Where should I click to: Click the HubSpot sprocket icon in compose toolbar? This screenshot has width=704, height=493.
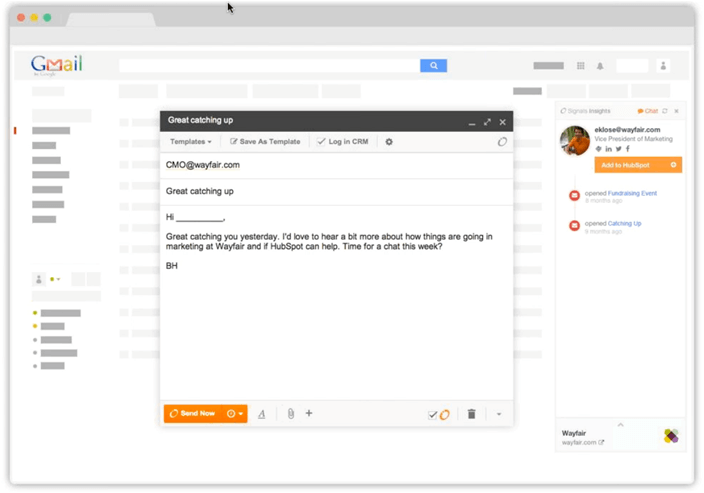(x=502, y=142)
